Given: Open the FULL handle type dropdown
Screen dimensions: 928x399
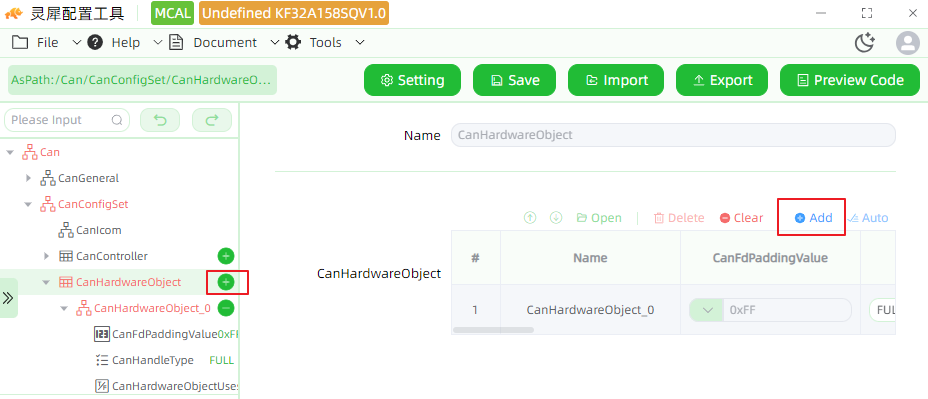Looking at the screenshot, I should click(882, 310).
